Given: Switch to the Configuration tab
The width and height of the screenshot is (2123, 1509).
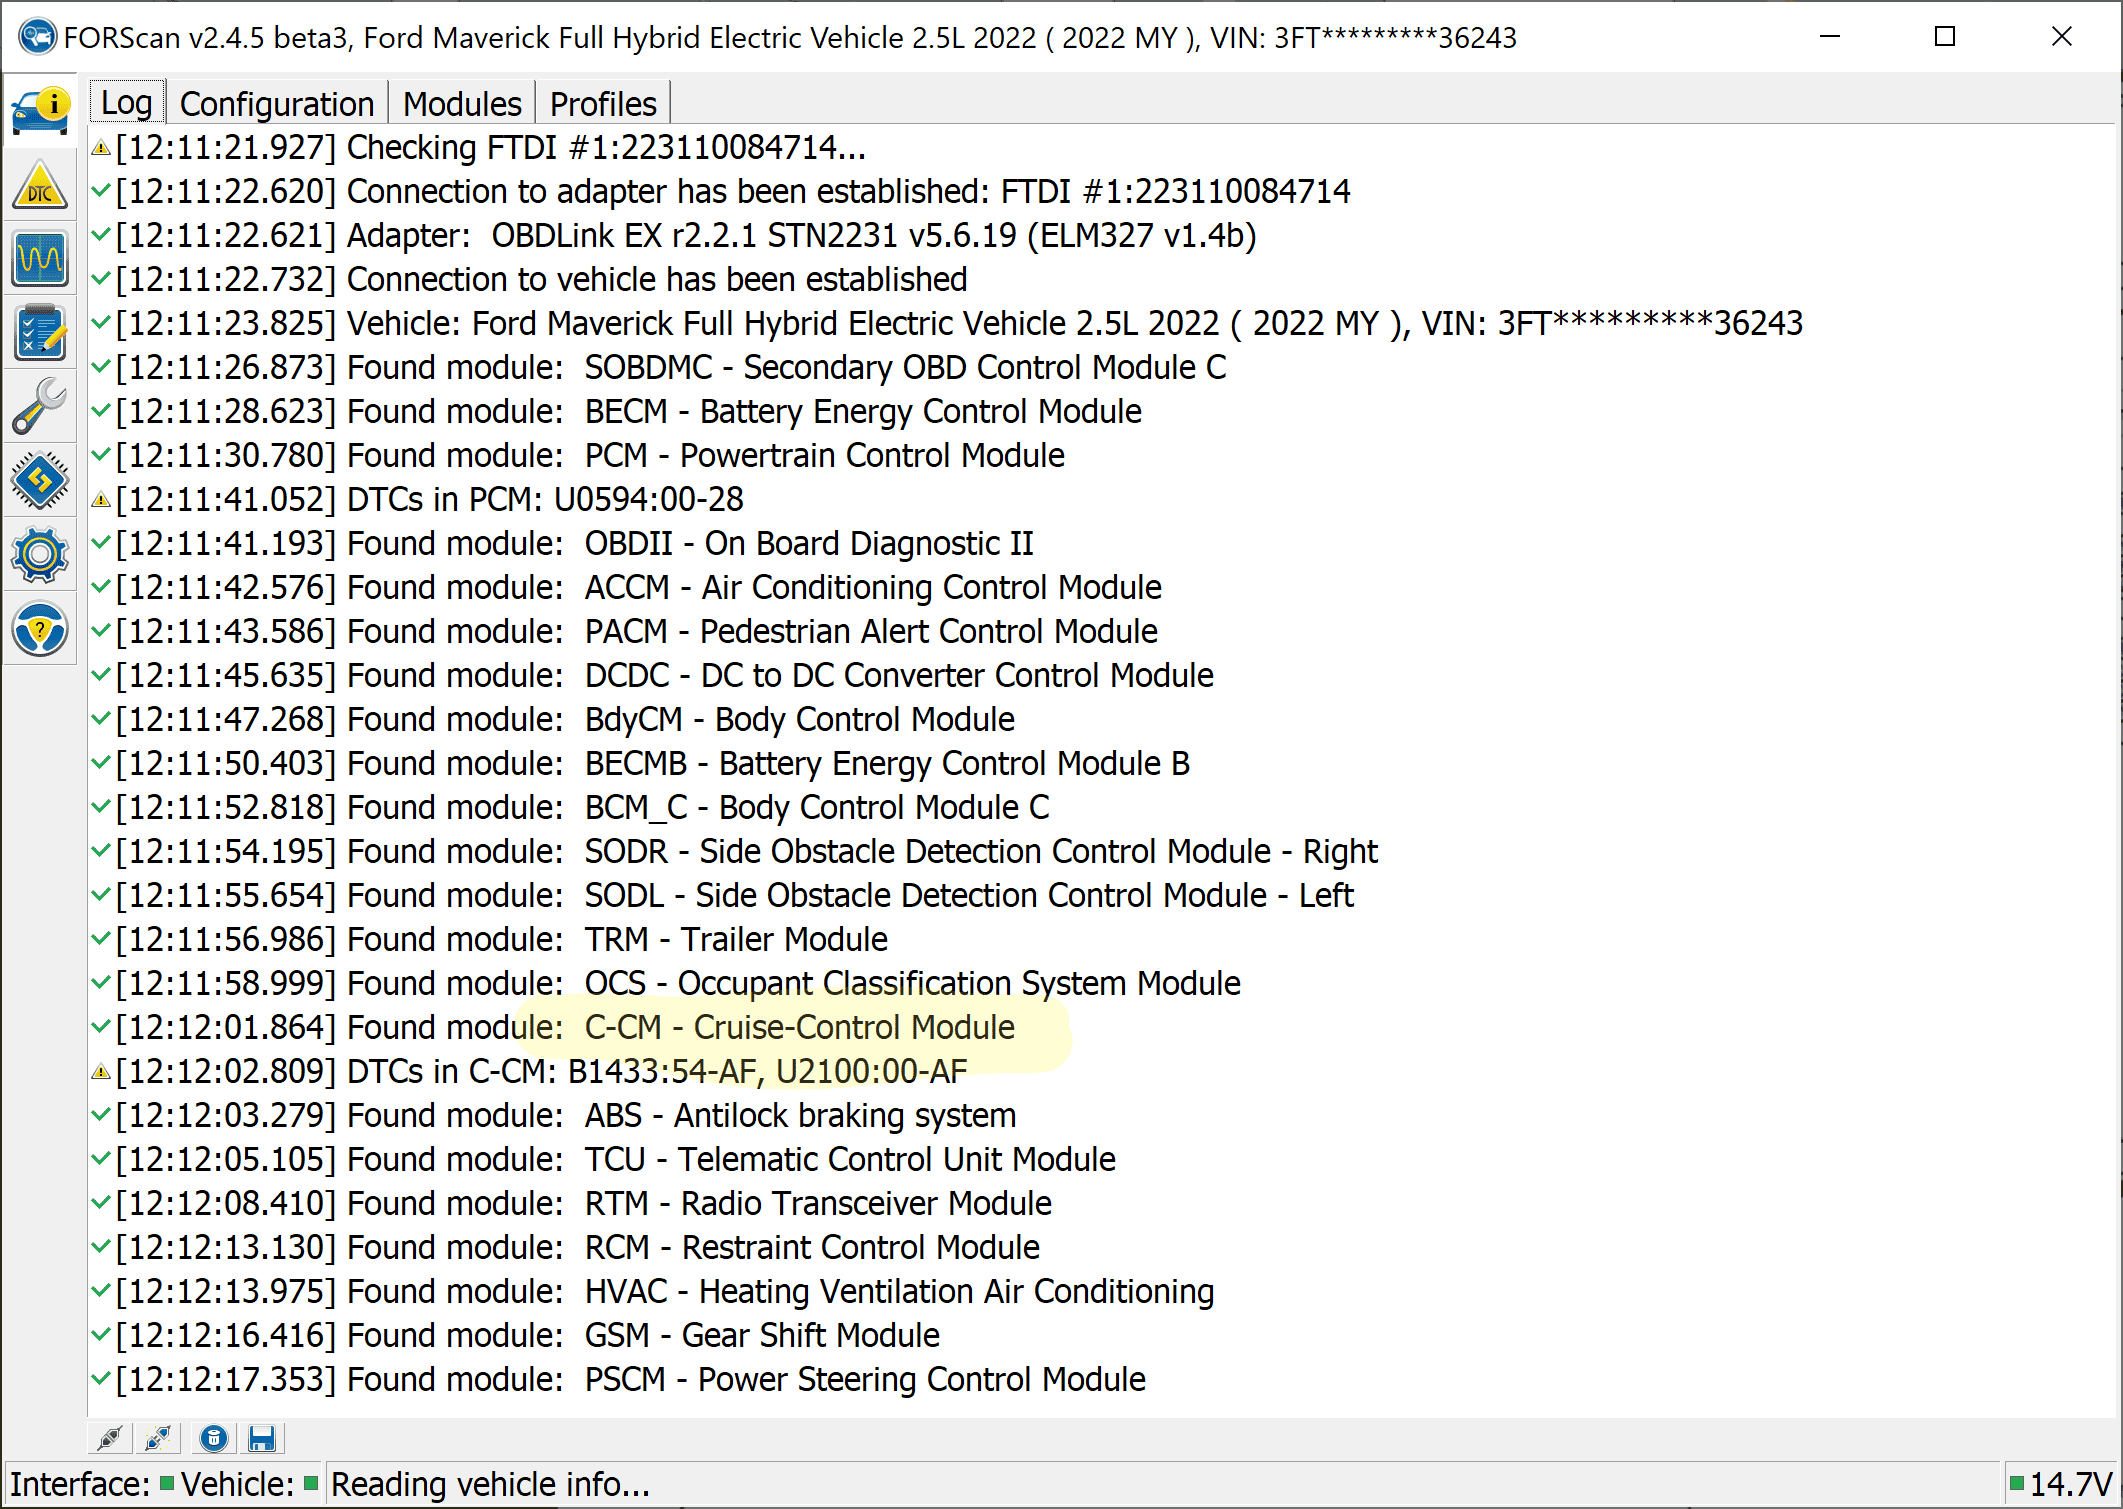Looking at the screenshot, I should (277, 103).
